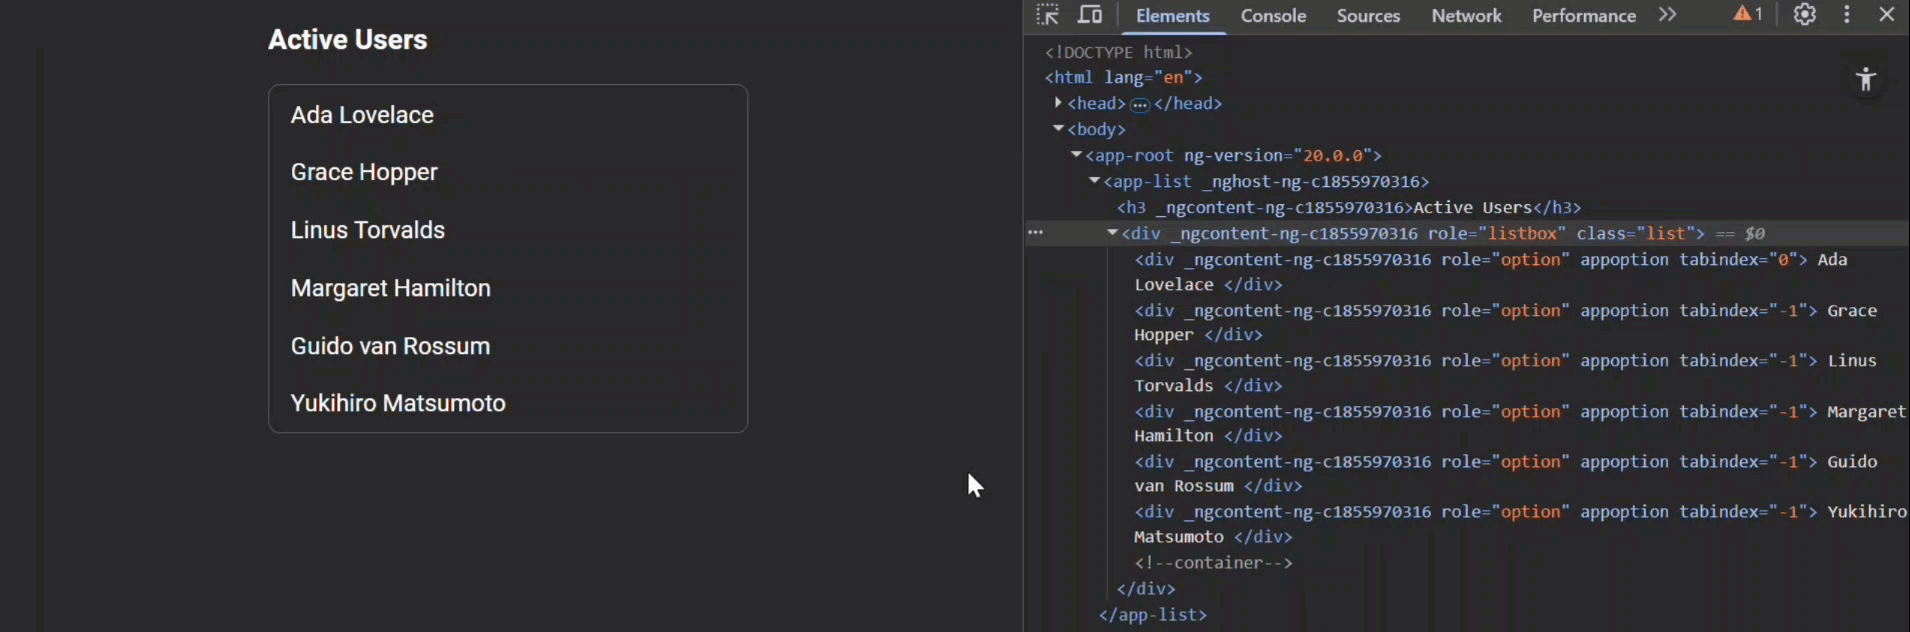Collapse the app-list node

coord(1094,181)
